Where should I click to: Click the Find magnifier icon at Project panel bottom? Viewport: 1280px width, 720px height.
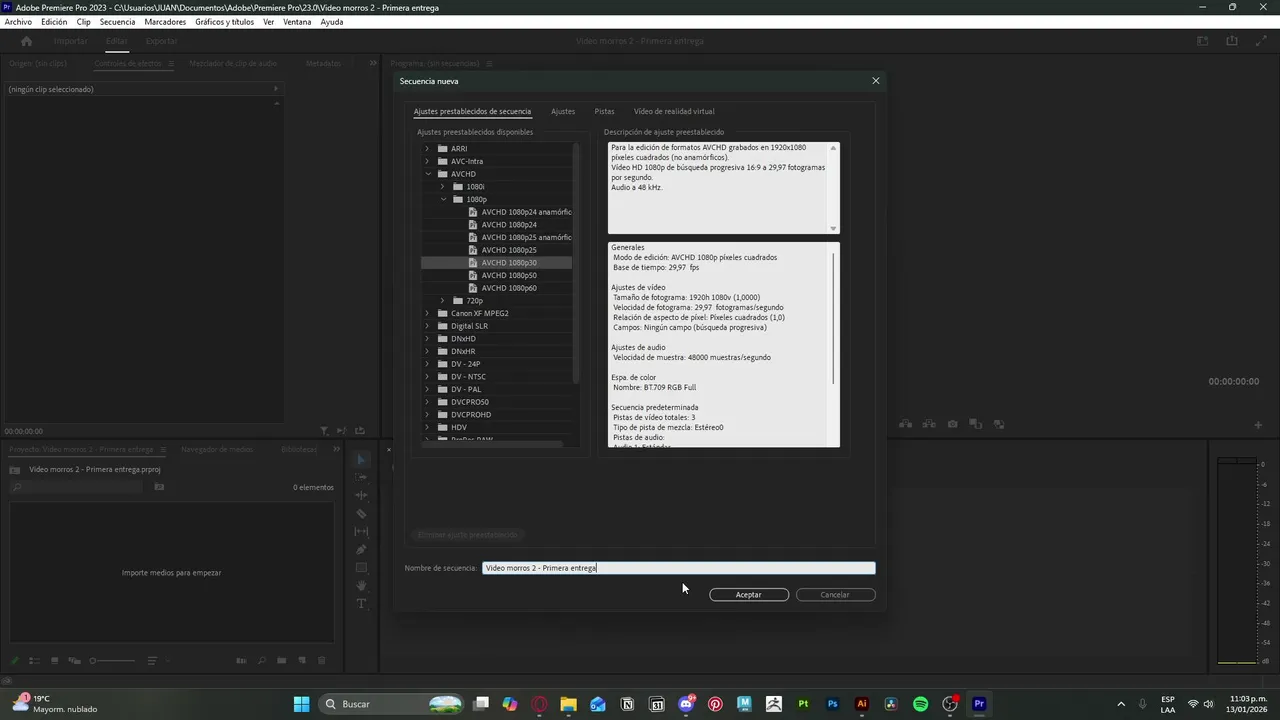click(x=262, y=660)
